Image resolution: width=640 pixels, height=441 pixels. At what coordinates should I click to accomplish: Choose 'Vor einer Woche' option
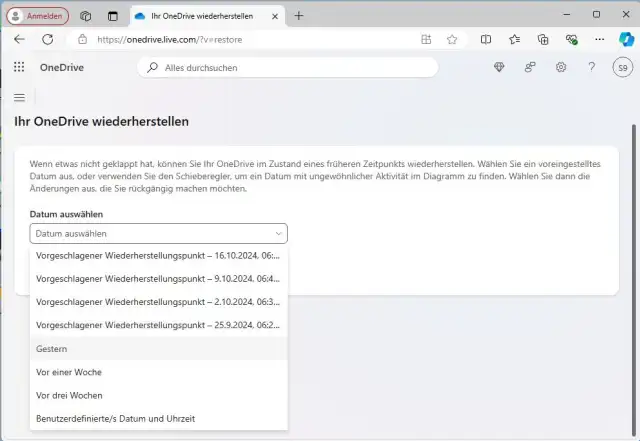point(158,372)
